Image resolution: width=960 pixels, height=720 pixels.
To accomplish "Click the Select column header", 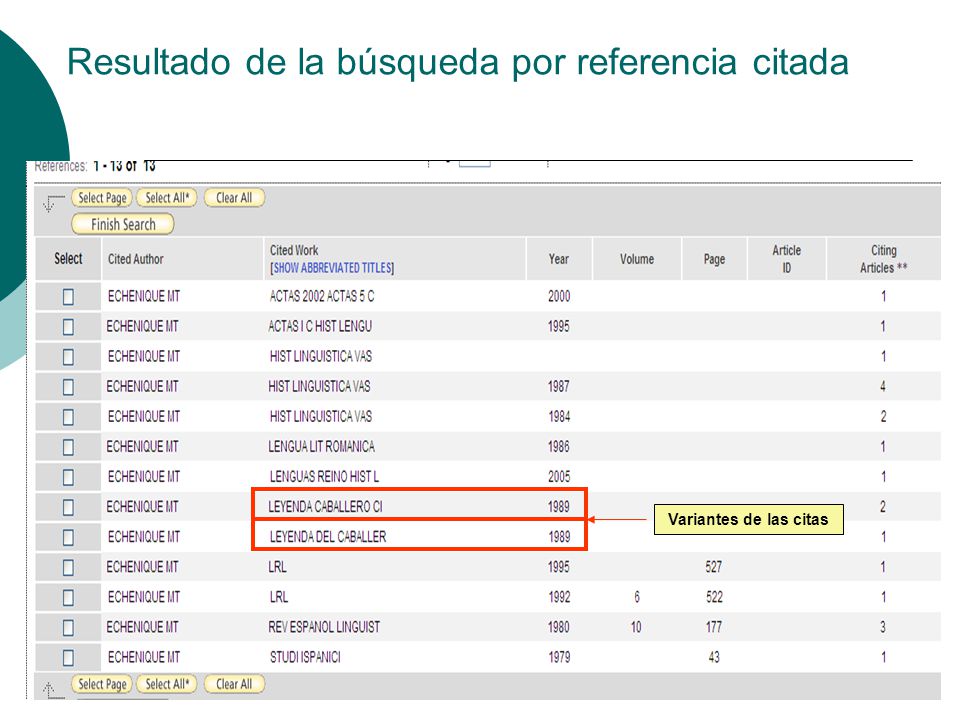I will click(x=68, y=259).
